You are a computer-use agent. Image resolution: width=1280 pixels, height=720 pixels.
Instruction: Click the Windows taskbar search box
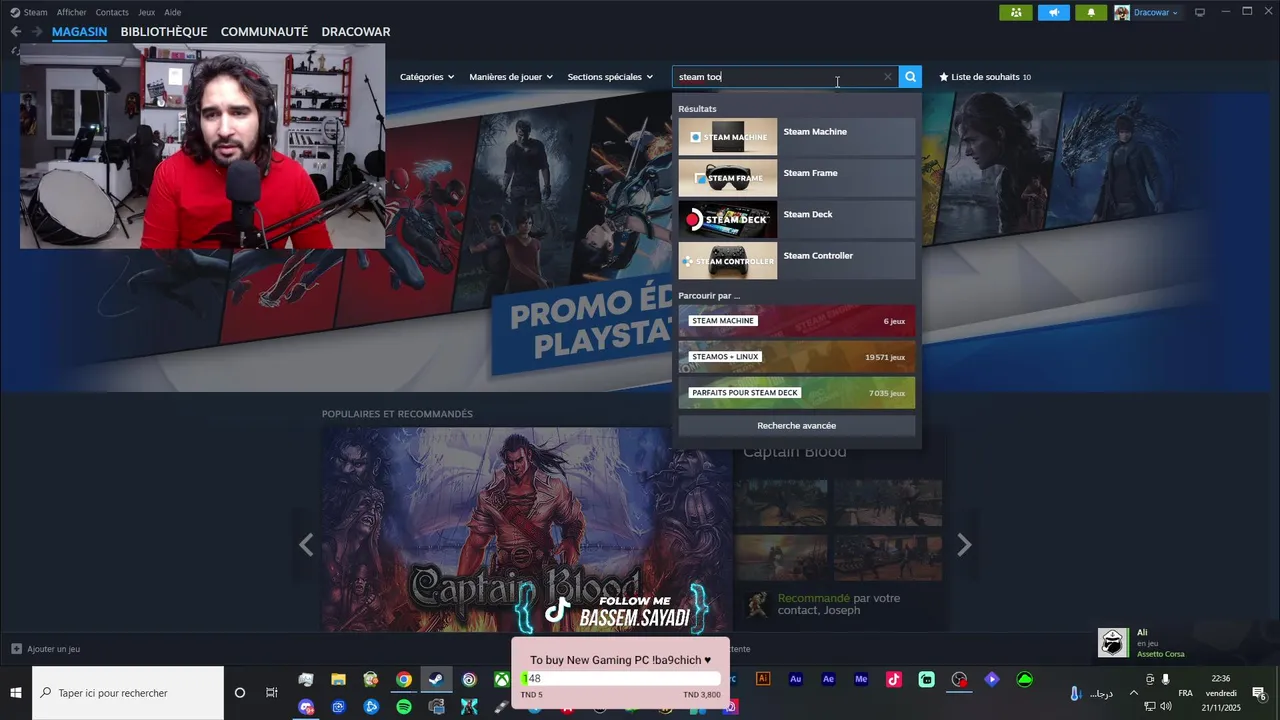point(128,693)
